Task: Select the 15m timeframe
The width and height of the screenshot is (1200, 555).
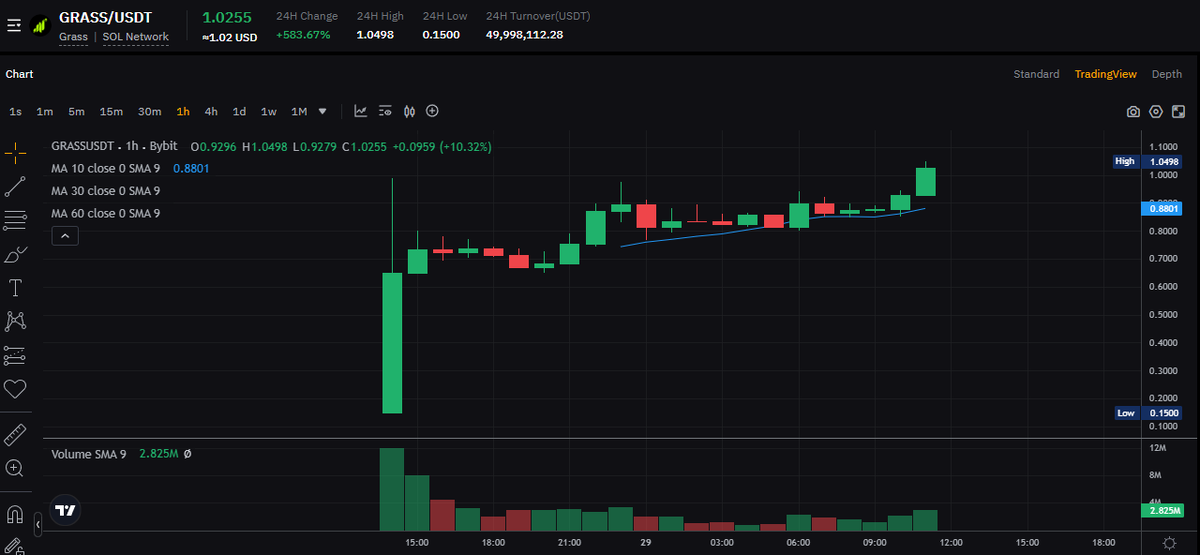Action: (111, 111)
